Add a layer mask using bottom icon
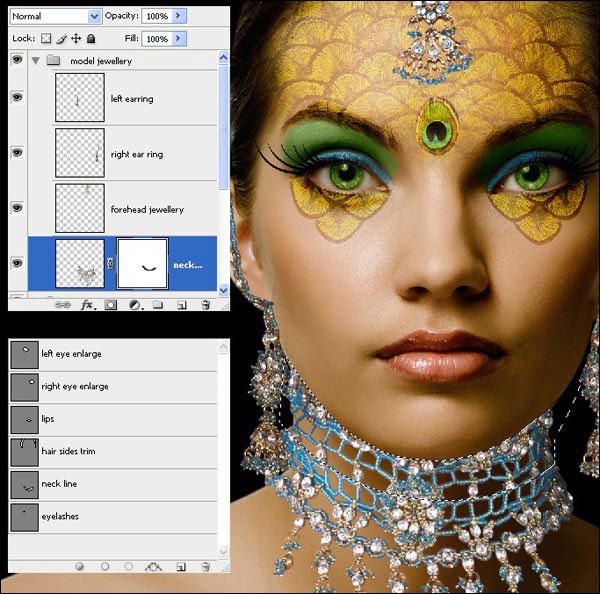The width and height of the screenshot is (600, 594). tap(111, 304)
